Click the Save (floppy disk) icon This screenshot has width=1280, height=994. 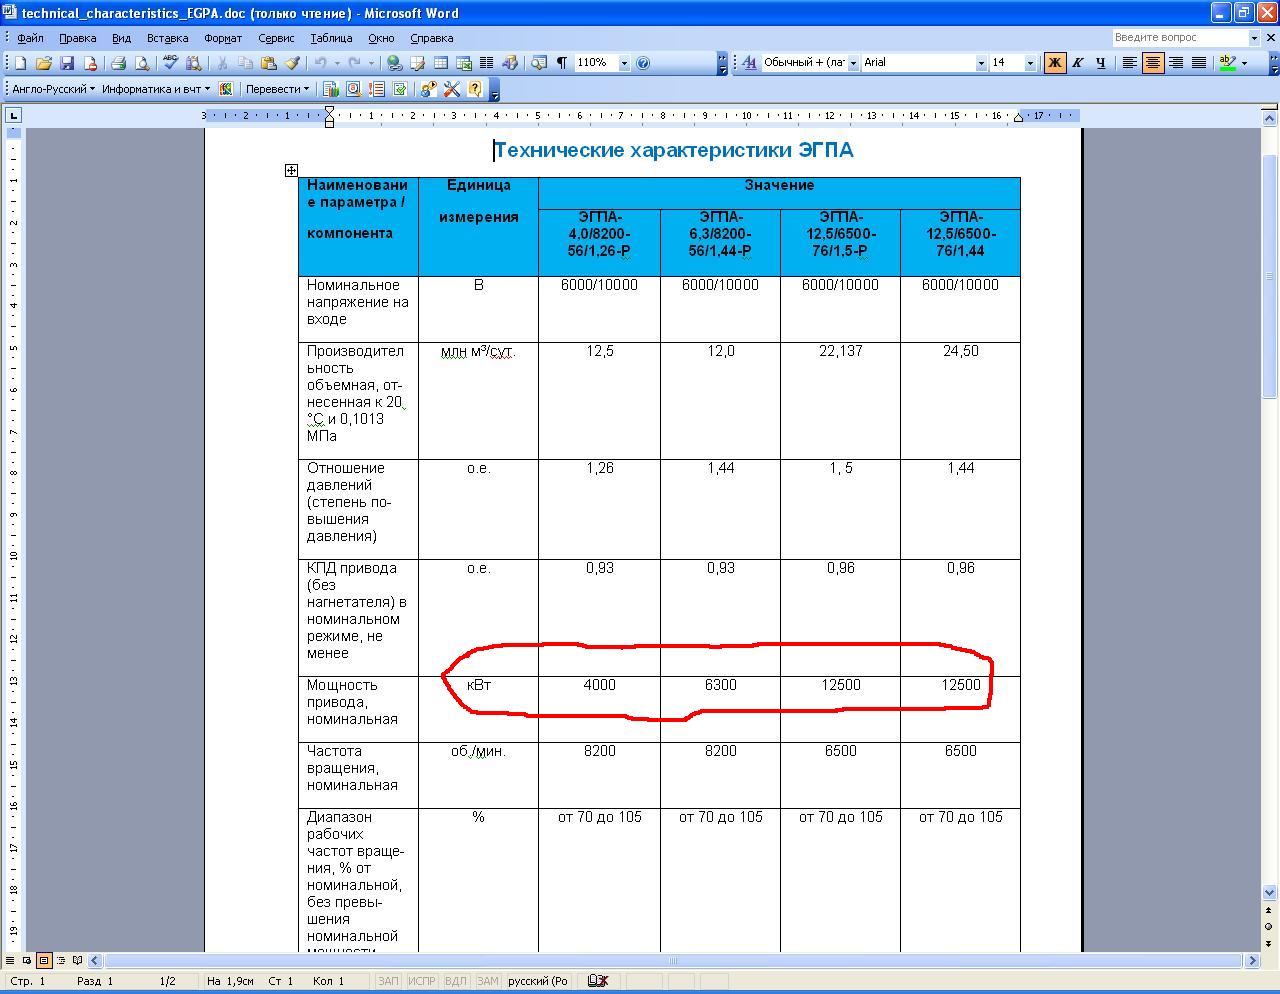[67, 63]
